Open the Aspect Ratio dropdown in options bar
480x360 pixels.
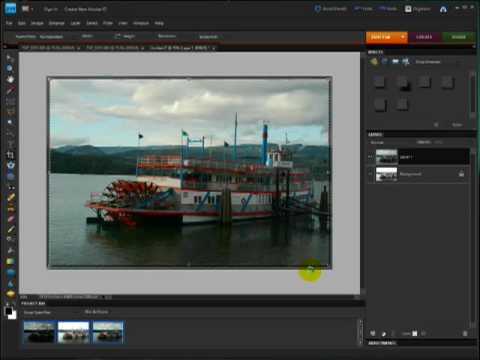[x=51, y=37]
